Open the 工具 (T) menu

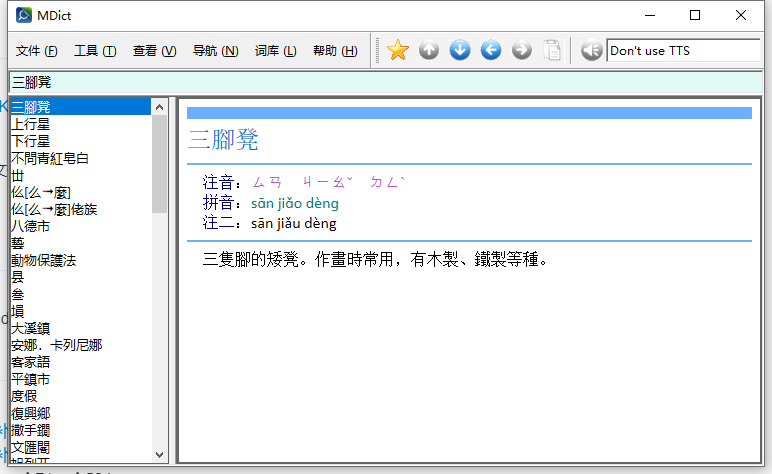tap(95, 51)
